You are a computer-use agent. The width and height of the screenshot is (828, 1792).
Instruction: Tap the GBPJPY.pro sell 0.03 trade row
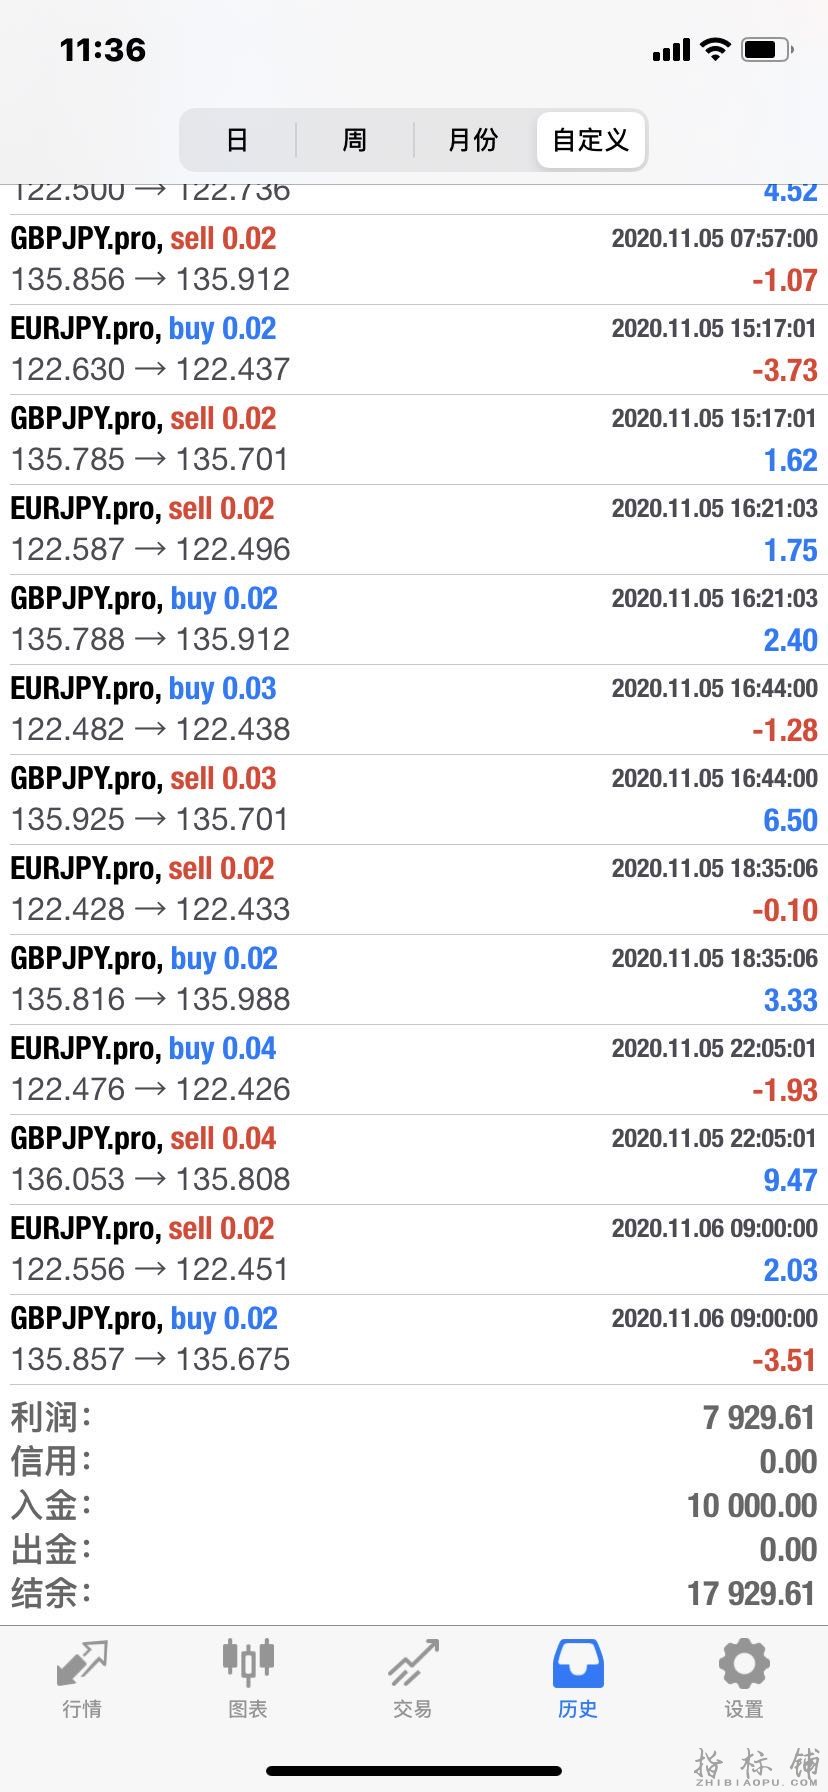point(414,800)
